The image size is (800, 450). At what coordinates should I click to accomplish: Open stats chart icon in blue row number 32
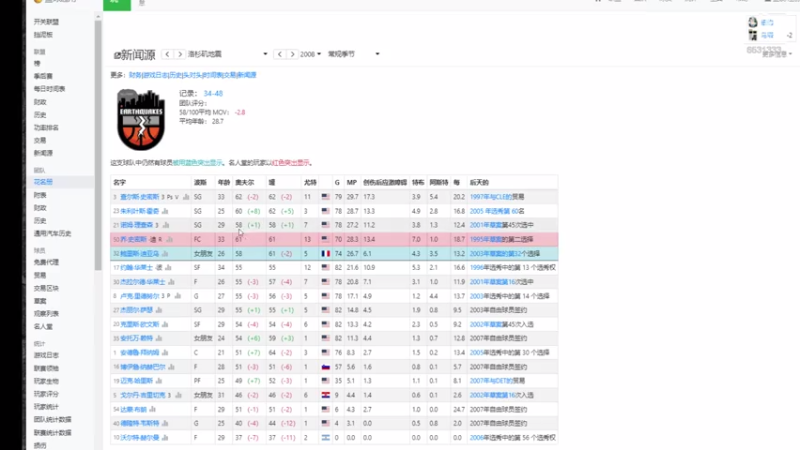[165, 254]
